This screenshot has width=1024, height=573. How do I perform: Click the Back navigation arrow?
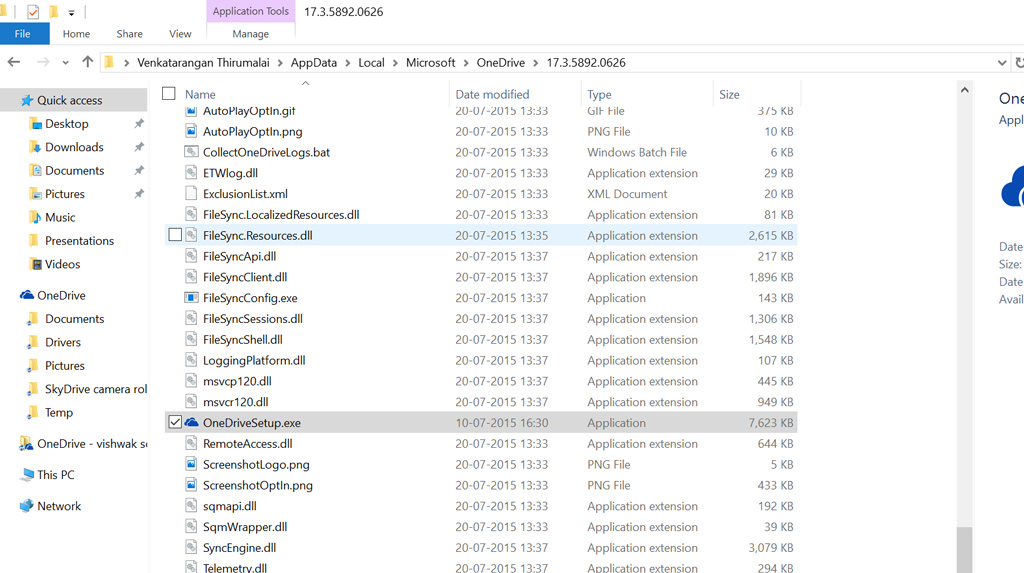[x=14, y=62]
